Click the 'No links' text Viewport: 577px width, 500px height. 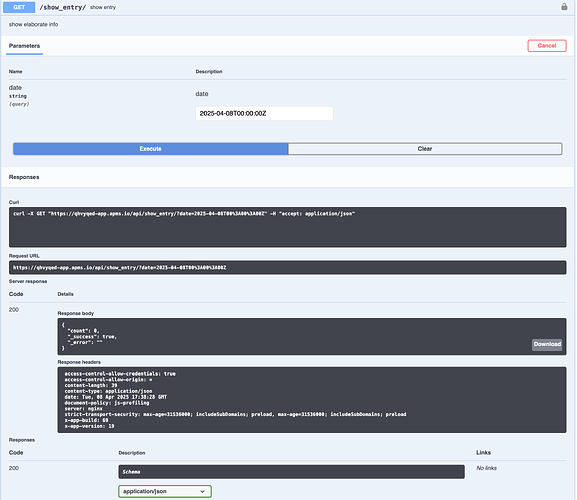tap(486, 468)
